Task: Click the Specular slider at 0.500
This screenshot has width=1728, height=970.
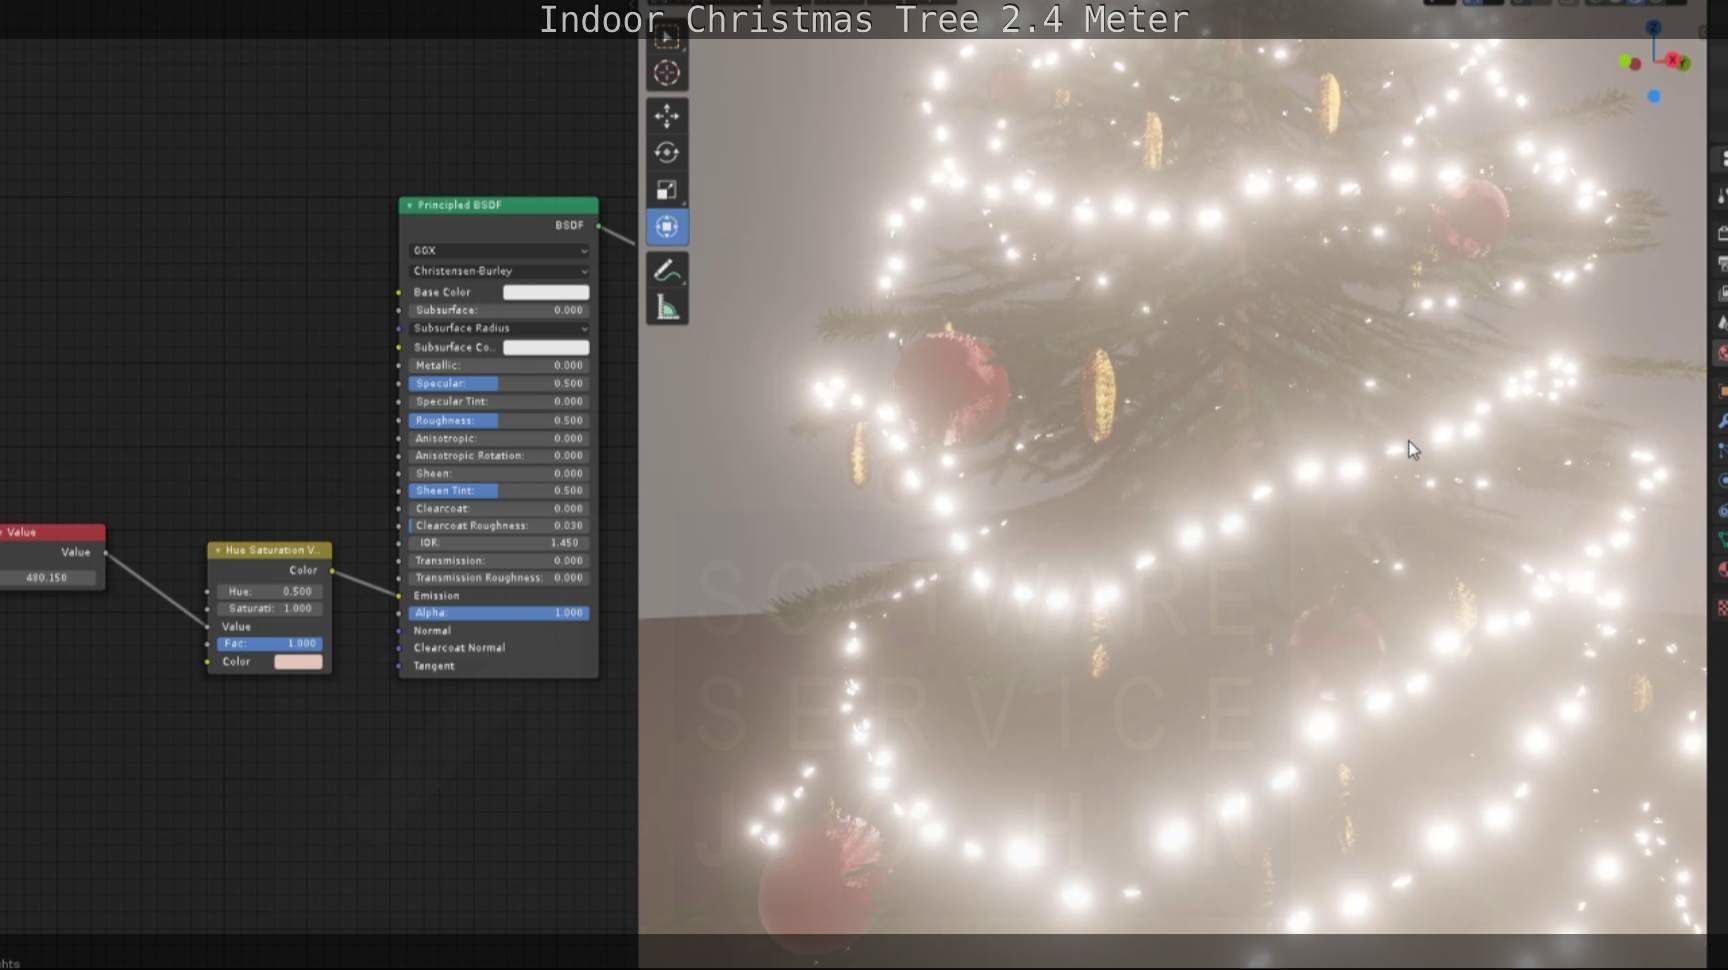Action: coord(499,384)
